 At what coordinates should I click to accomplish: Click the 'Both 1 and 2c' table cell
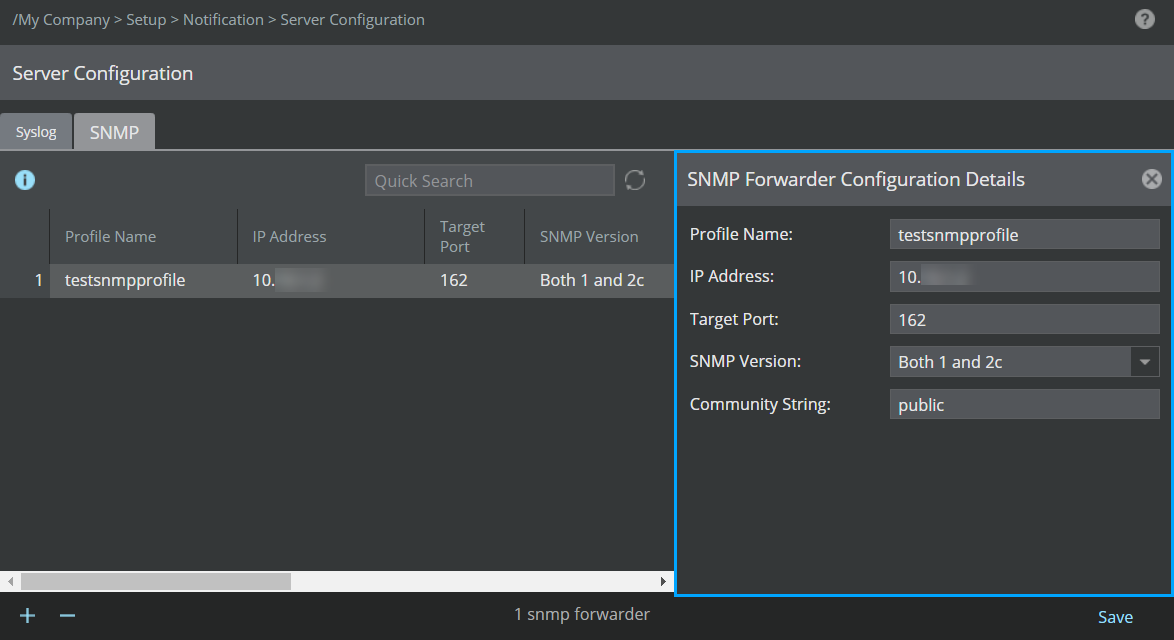click(x=599, y=281)
